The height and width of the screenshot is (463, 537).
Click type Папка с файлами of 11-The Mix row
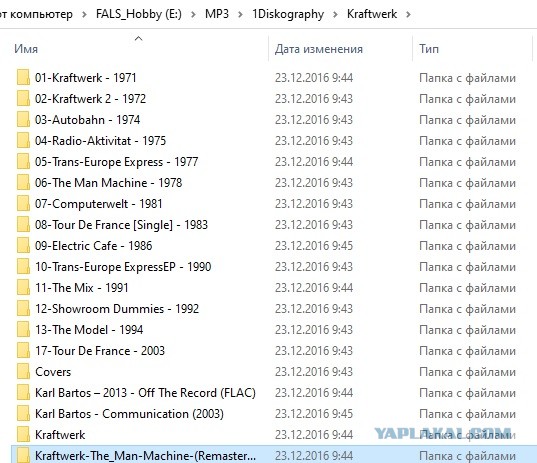click(467, 288)
